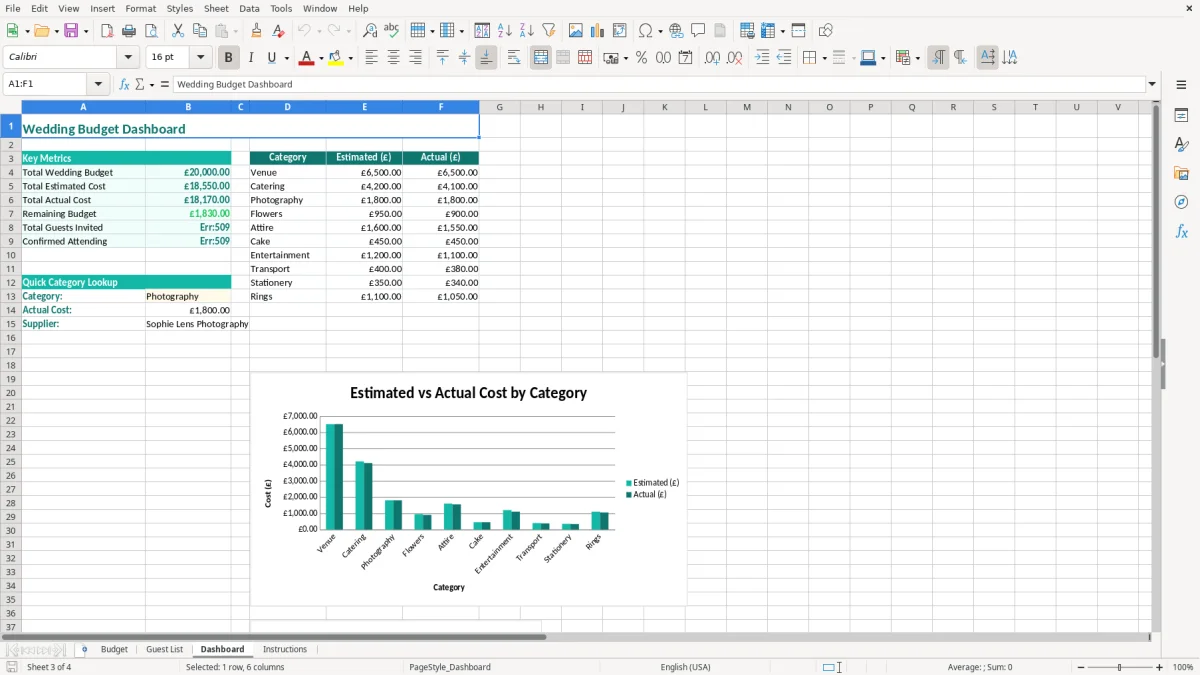Open the font color dropdown arrow

click(x=321, y=58)
